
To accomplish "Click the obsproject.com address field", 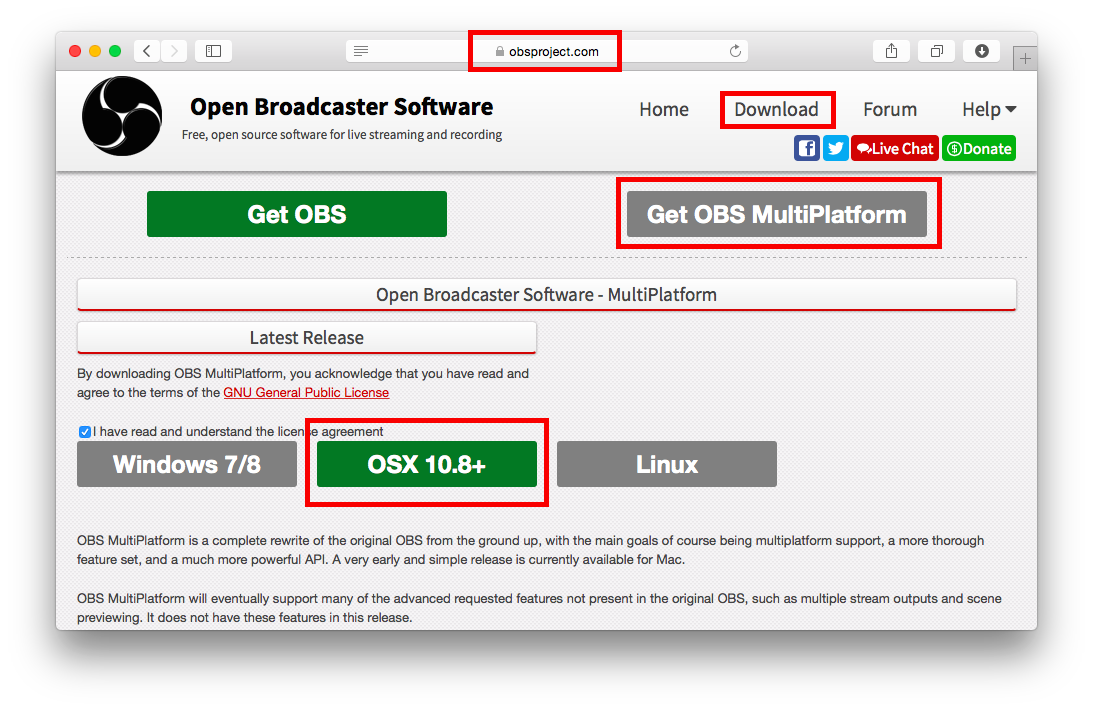I will click(x=546, y=51).
